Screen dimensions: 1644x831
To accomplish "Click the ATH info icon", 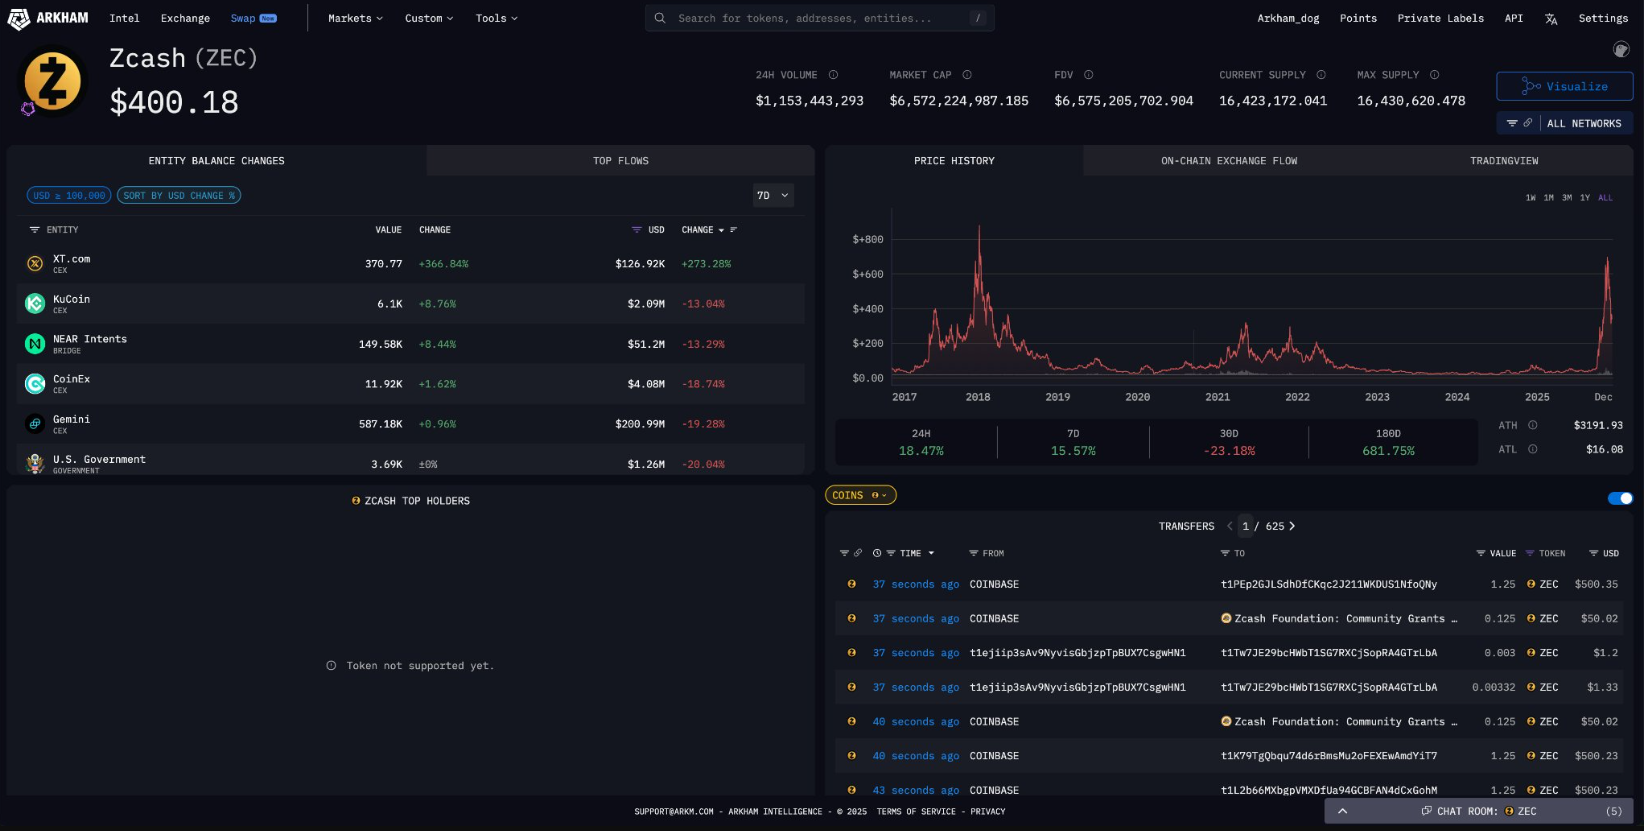I will [x=1532, y=425].
